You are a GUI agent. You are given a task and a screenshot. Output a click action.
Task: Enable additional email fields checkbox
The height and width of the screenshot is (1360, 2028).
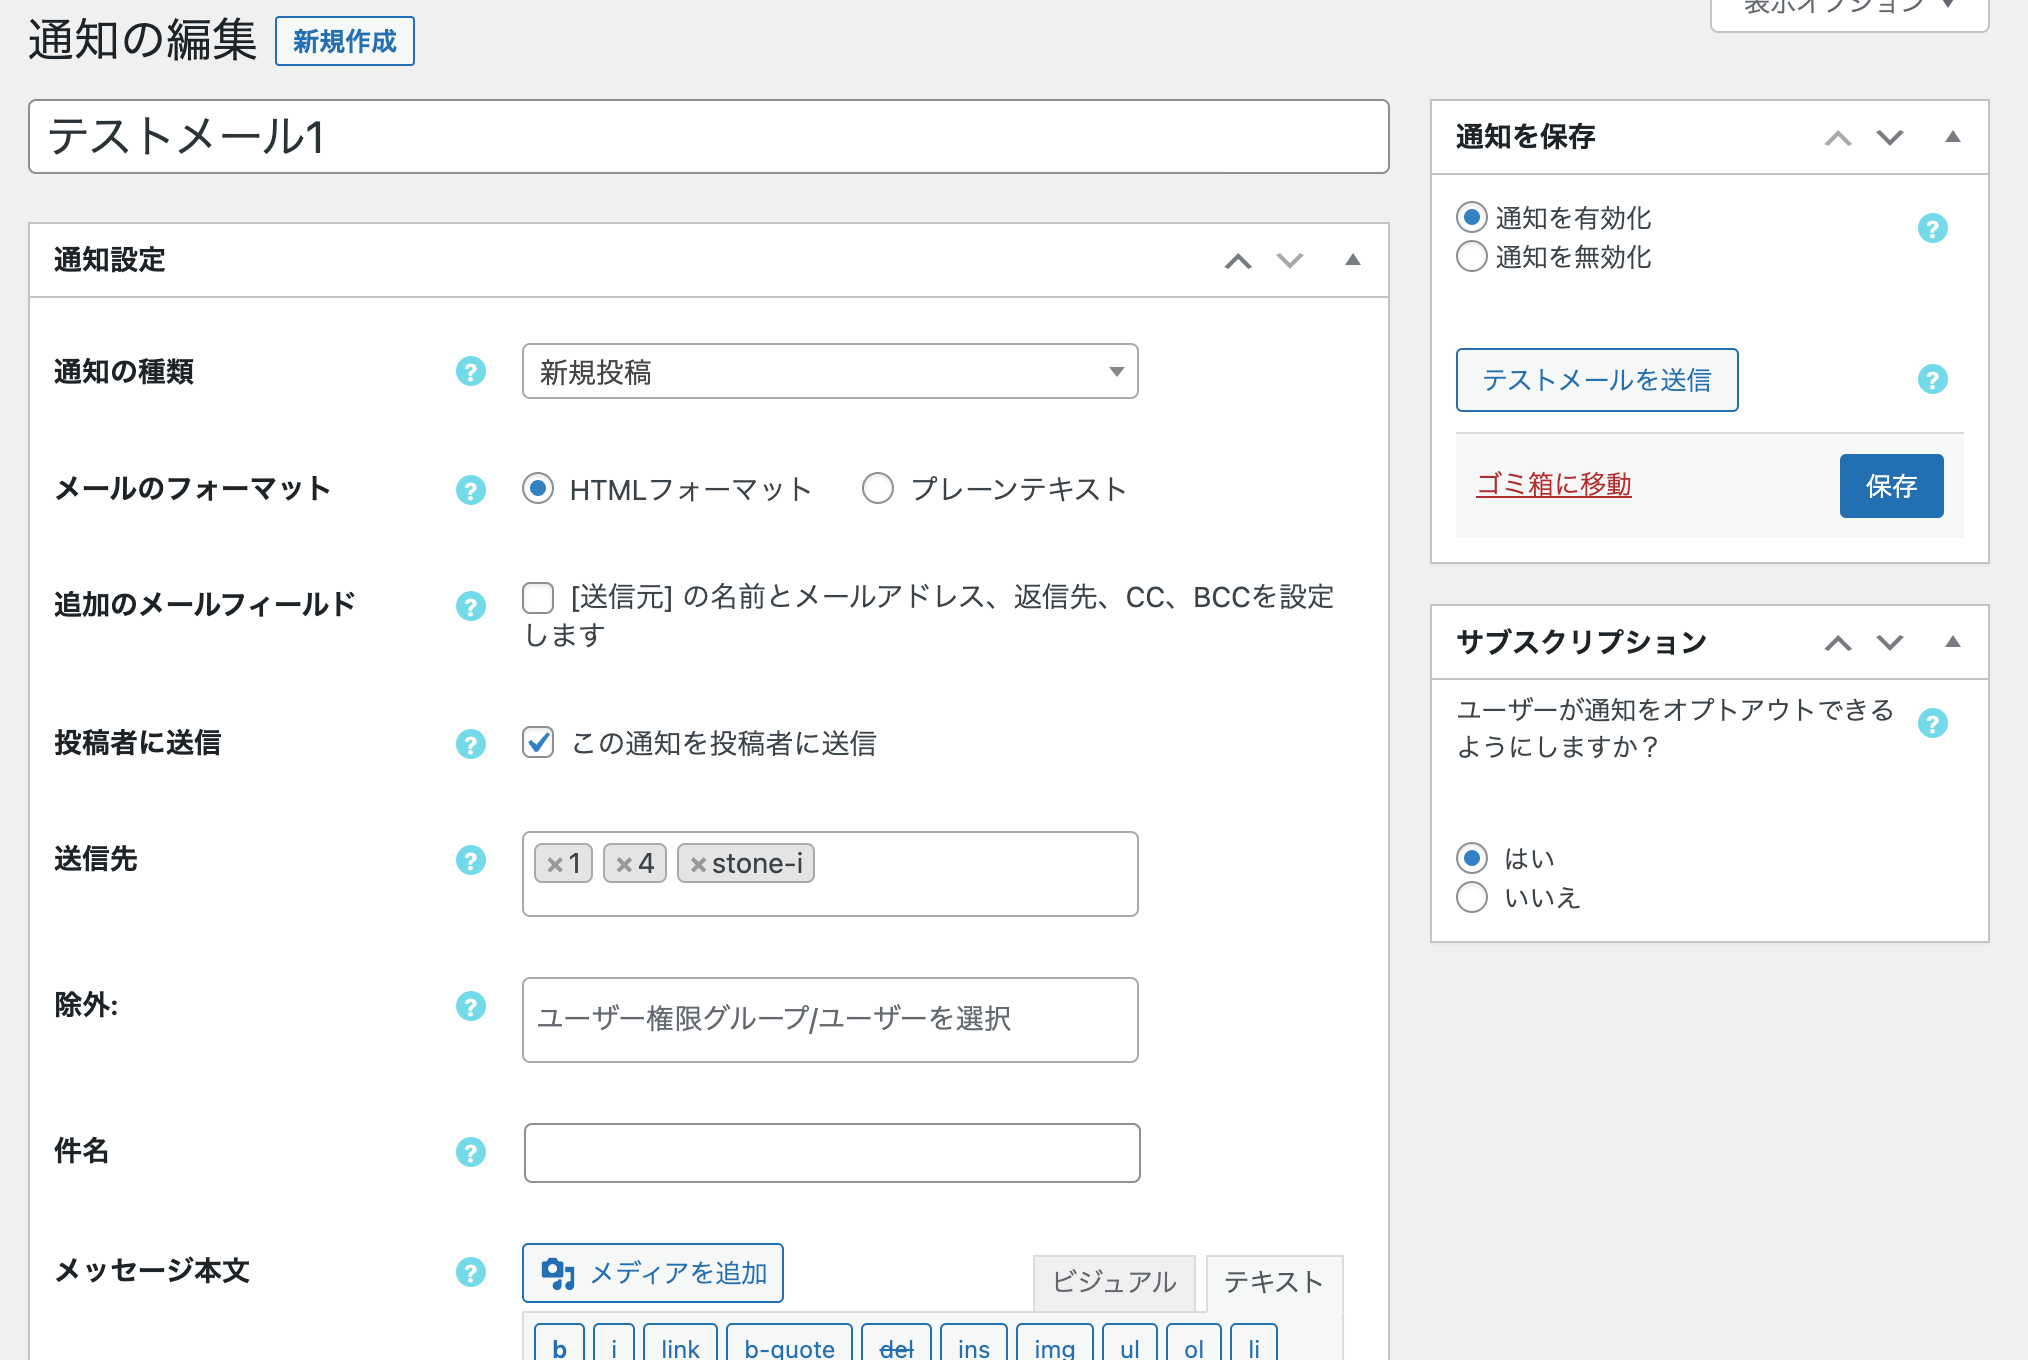[x=538, y=598]
